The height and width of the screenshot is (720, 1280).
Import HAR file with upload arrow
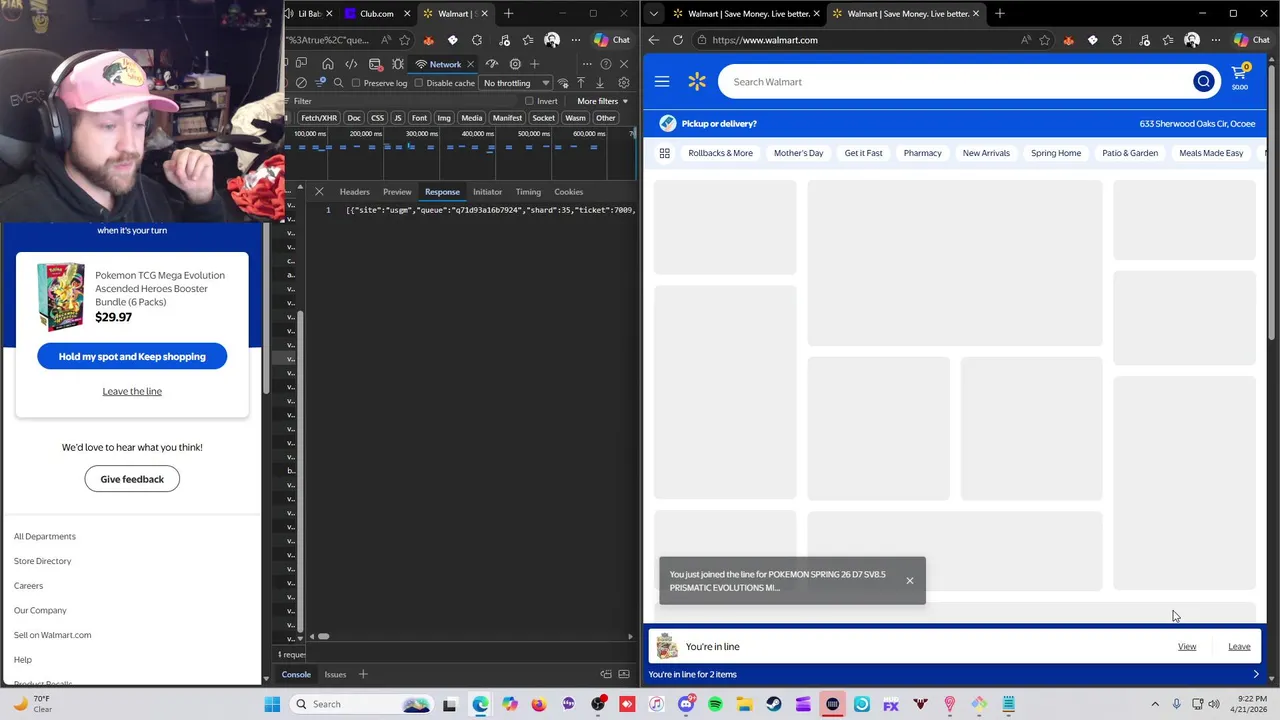581,83
